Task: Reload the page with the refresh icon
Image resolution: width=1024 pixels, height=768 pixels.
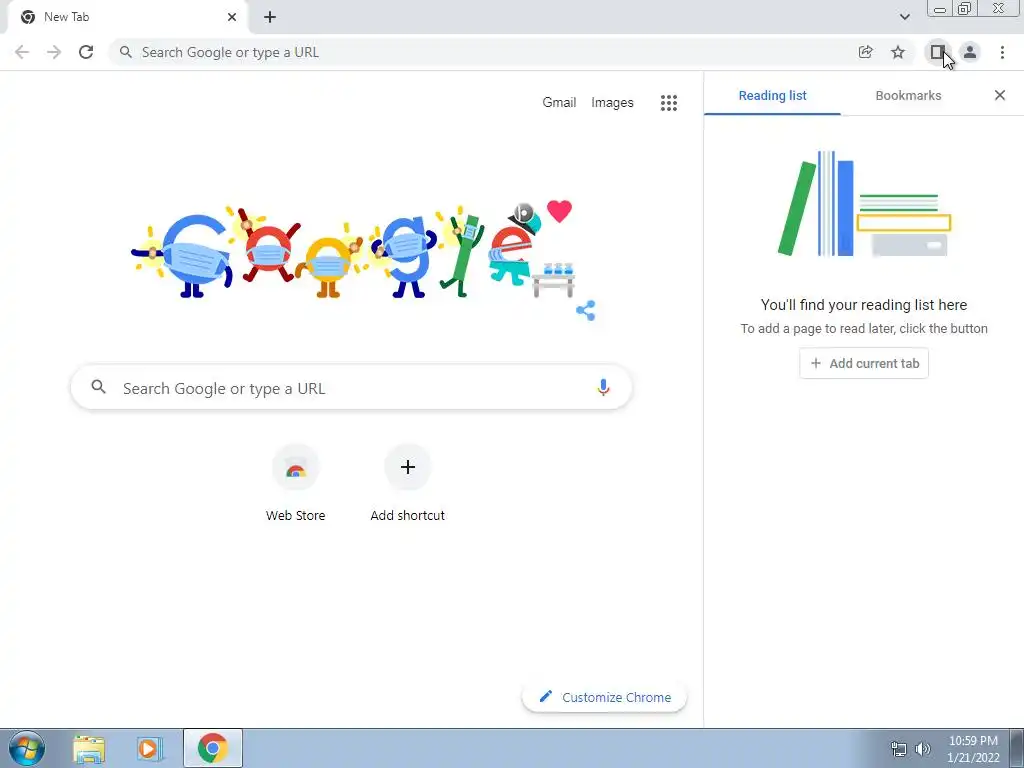Action: click(86, 52)
